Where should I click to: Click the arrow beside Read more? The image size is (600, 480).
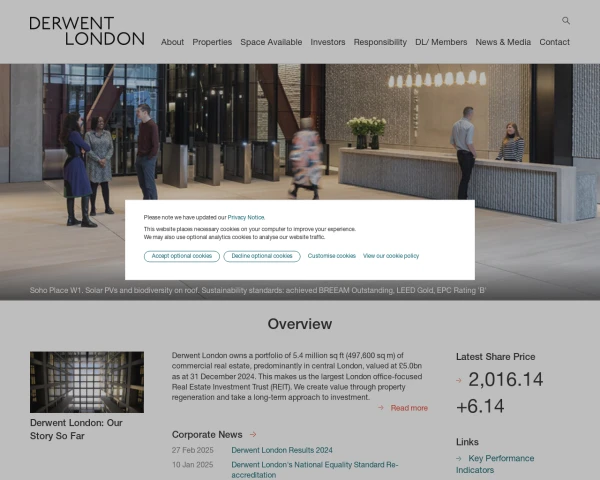coord(381,408)
